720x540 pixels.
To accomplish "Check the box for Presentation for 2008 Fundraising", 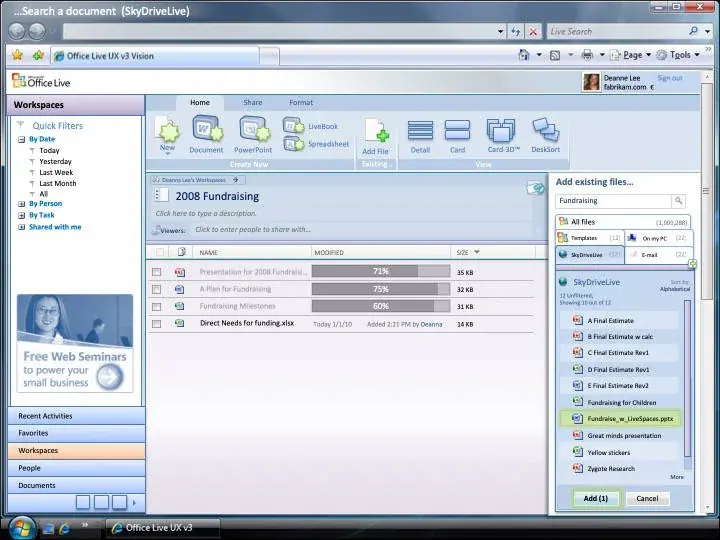I will [157, 272].
